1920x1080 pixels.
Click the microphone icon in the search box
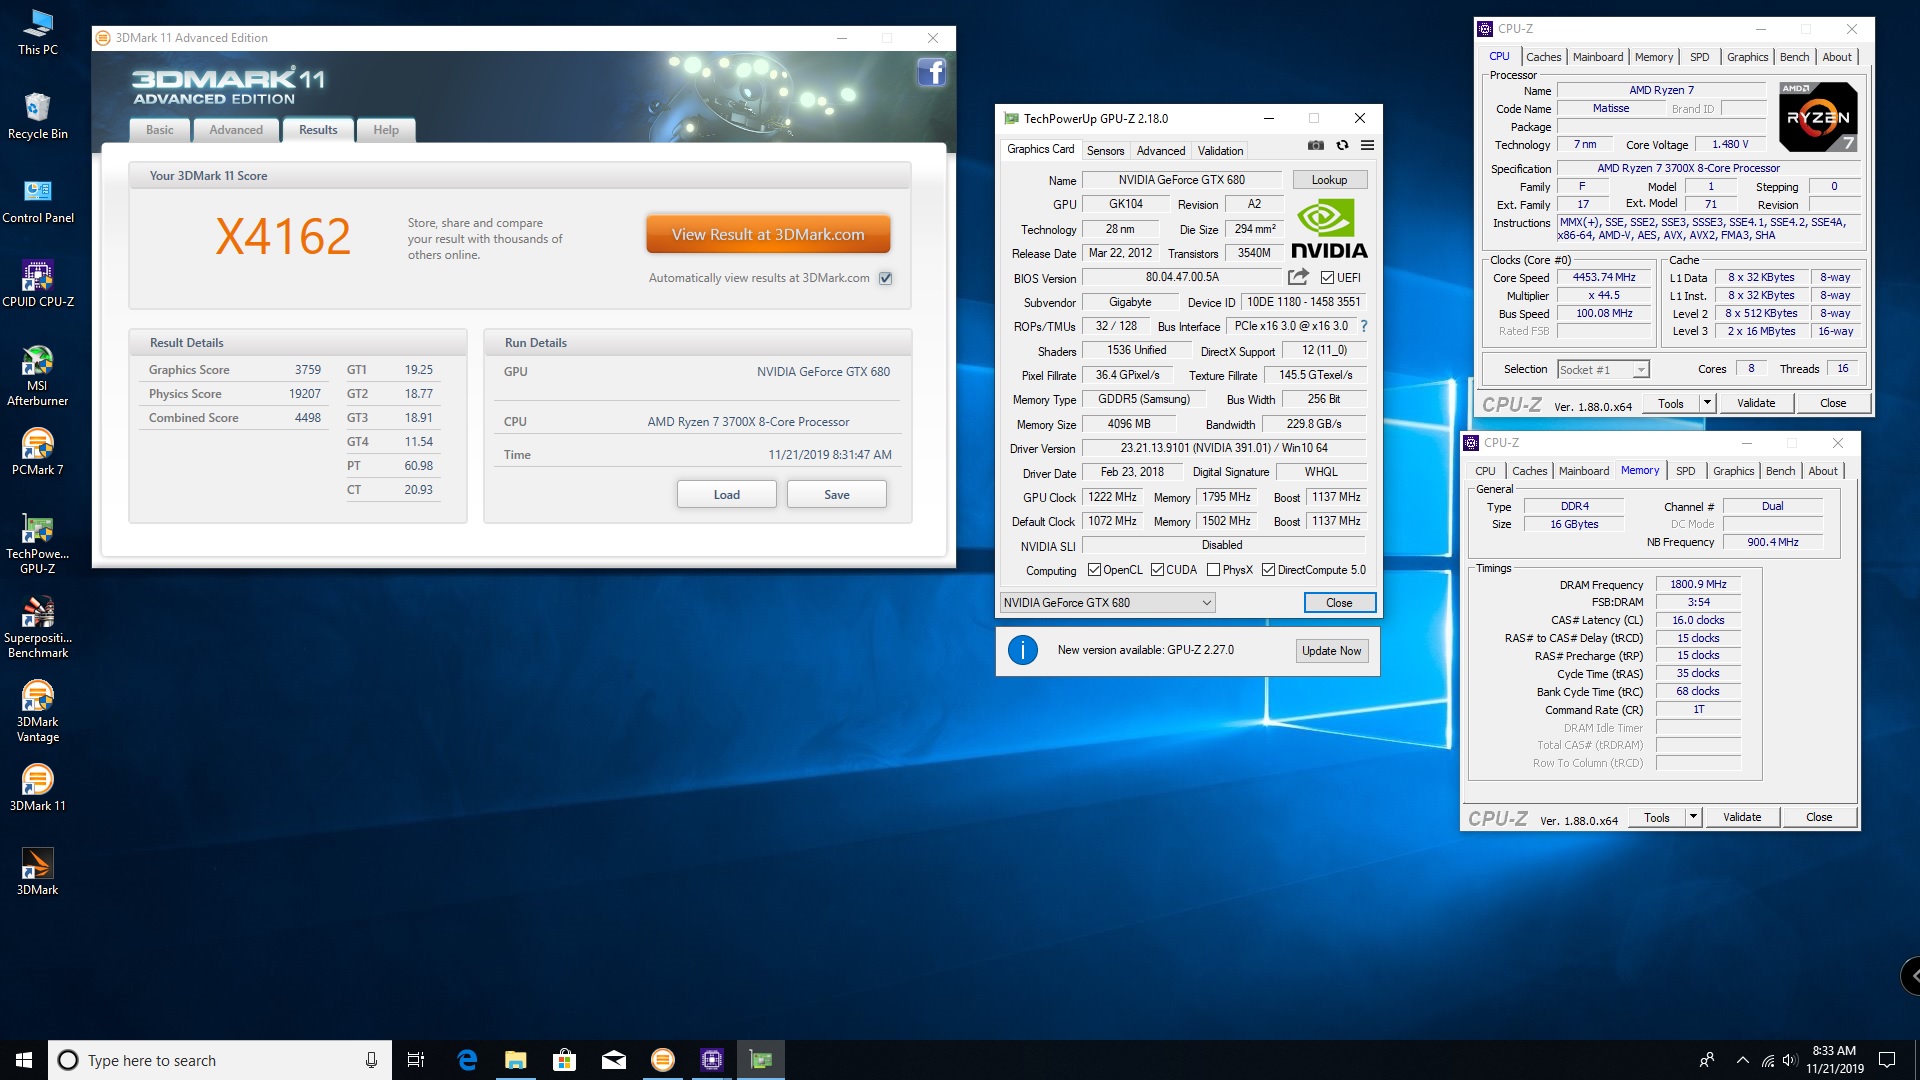(371, 1060)
